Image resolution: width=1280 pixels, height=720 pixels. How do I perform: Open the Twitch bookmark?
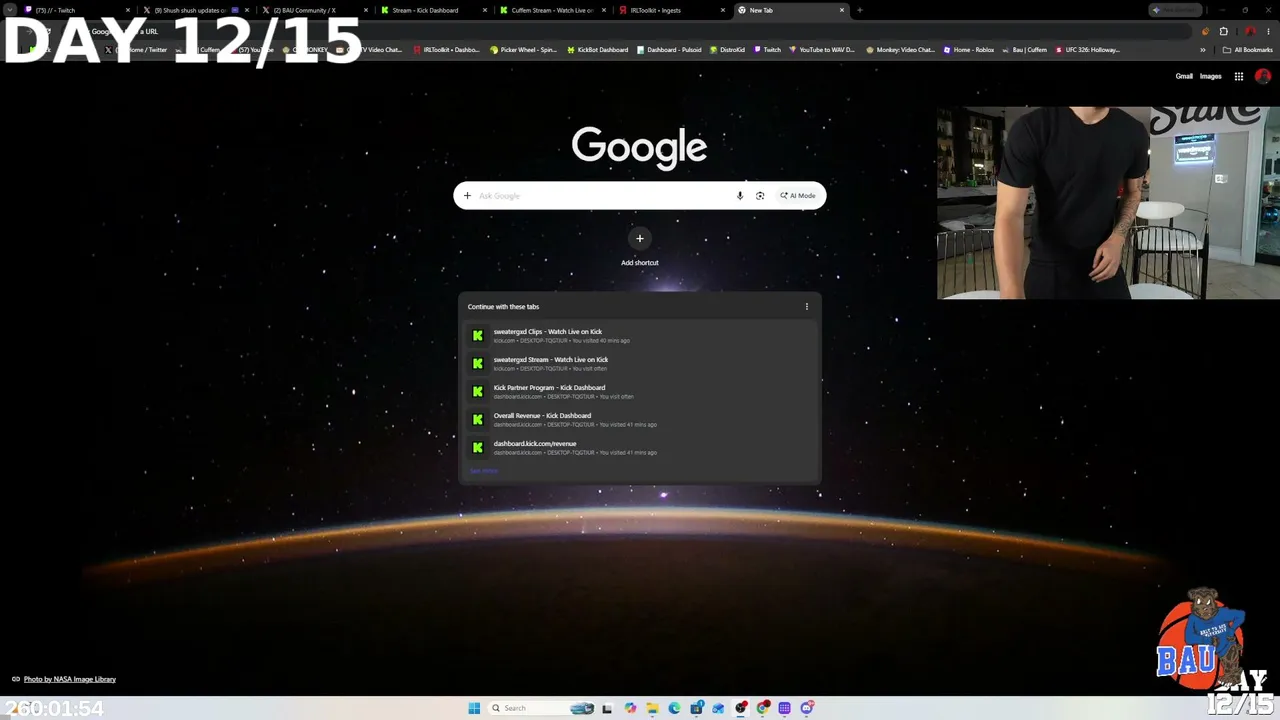coord(767,50)
